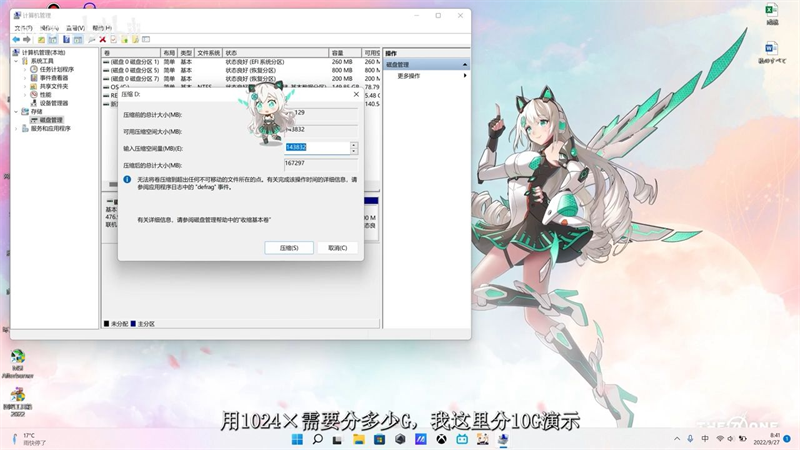Open the Xbox app on the taskbar
The image size is (800, 450).
[441, 439]
